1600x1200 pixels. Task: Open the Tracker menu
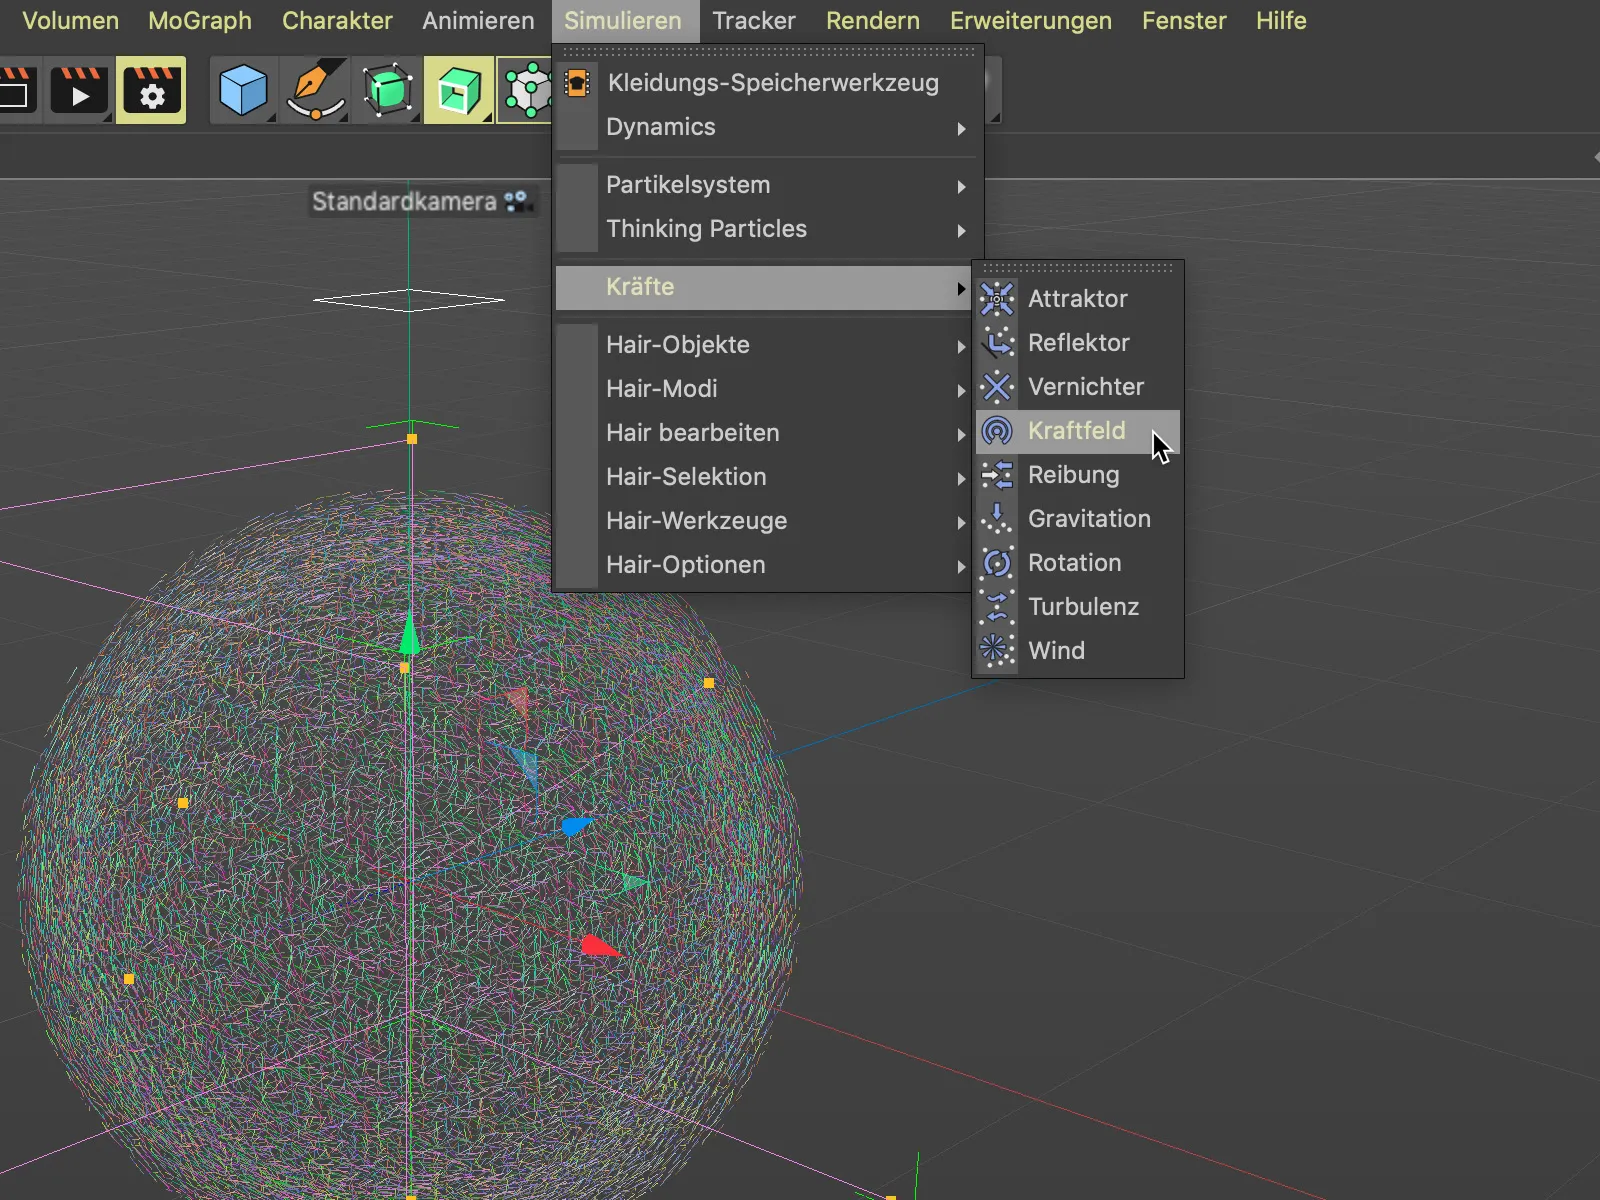point(754,21)
